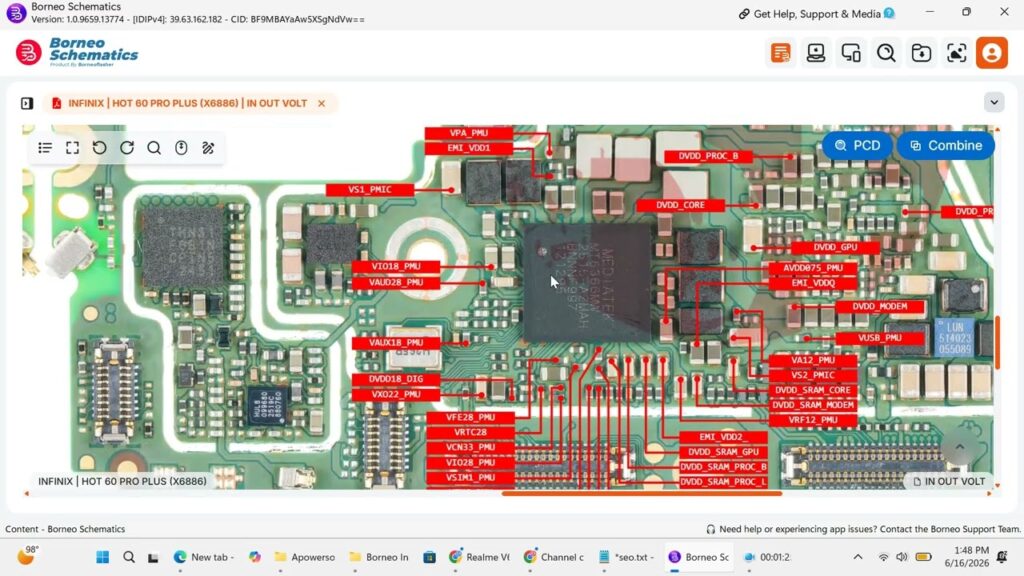Open the seo.txt Notepad taskbar item
1024x576 pixels.
point(626,557)
